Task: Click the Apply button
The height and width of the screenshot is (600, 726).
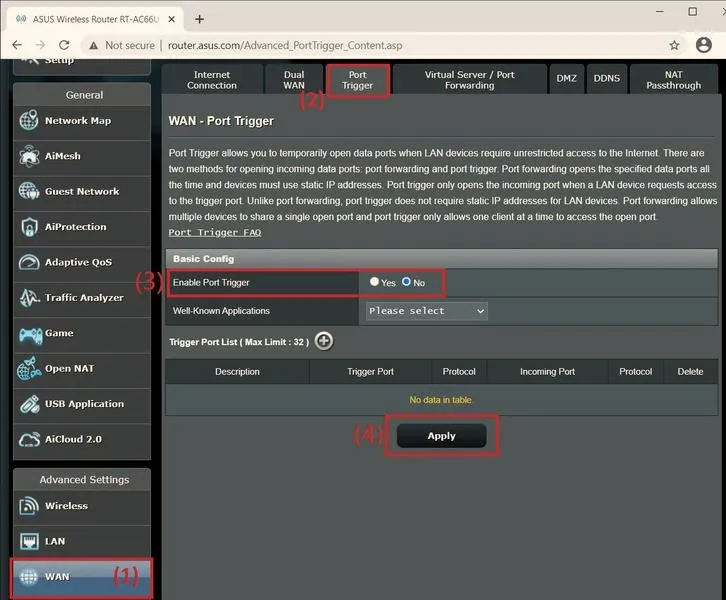Action: 441,436
